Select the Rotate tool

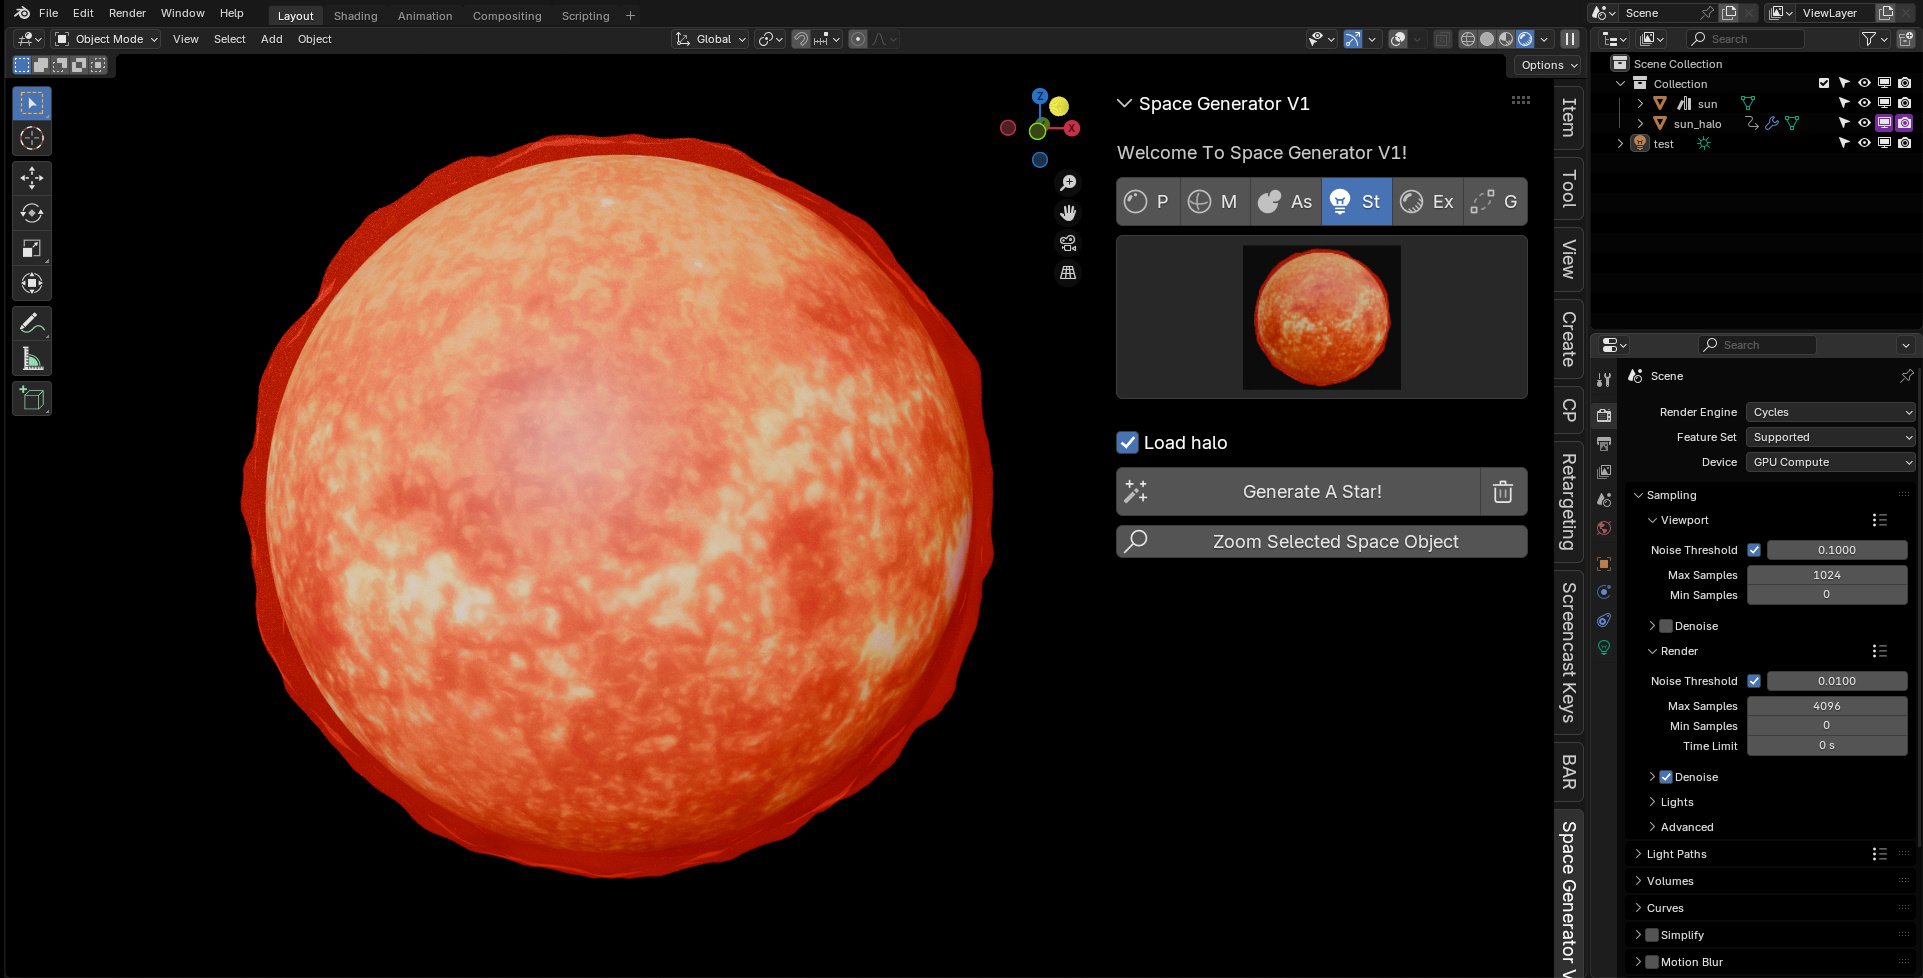(32, 212)
